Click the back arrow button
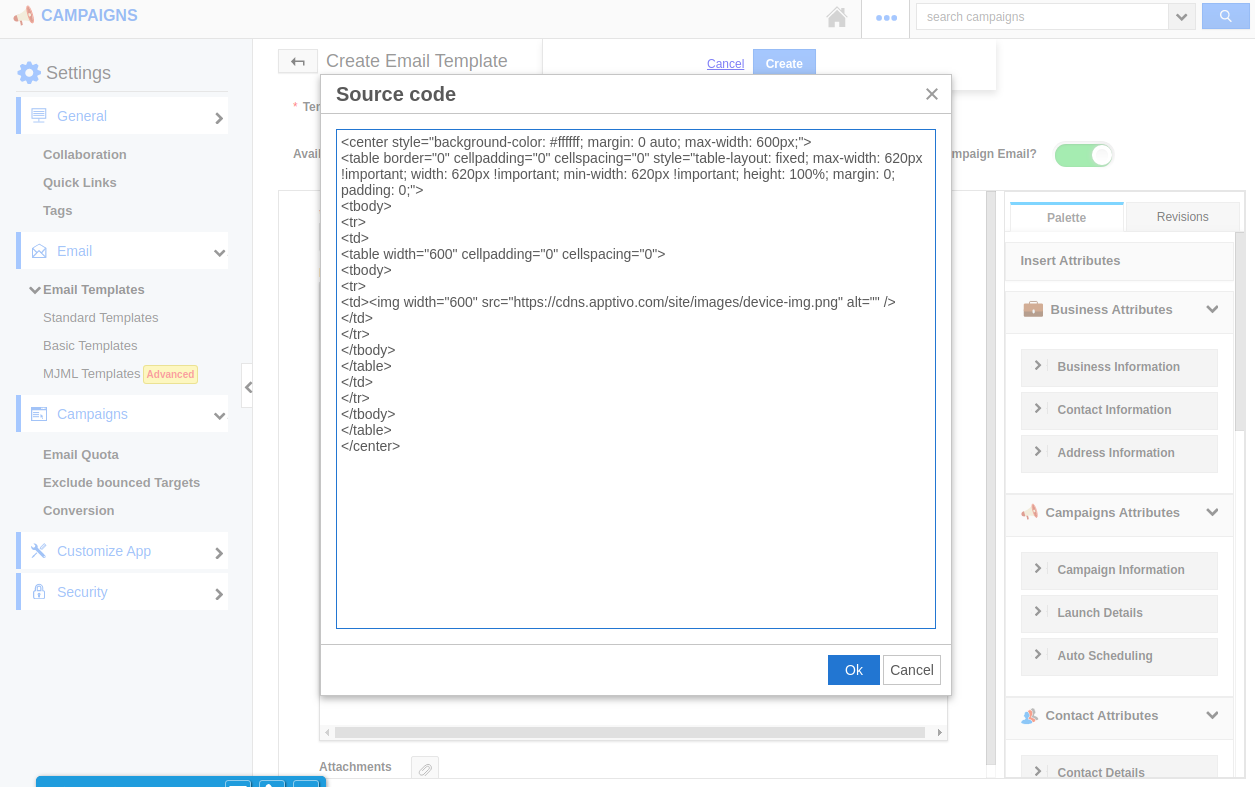1255x787 pixels. pyautogui.click(x=298, y=62)
